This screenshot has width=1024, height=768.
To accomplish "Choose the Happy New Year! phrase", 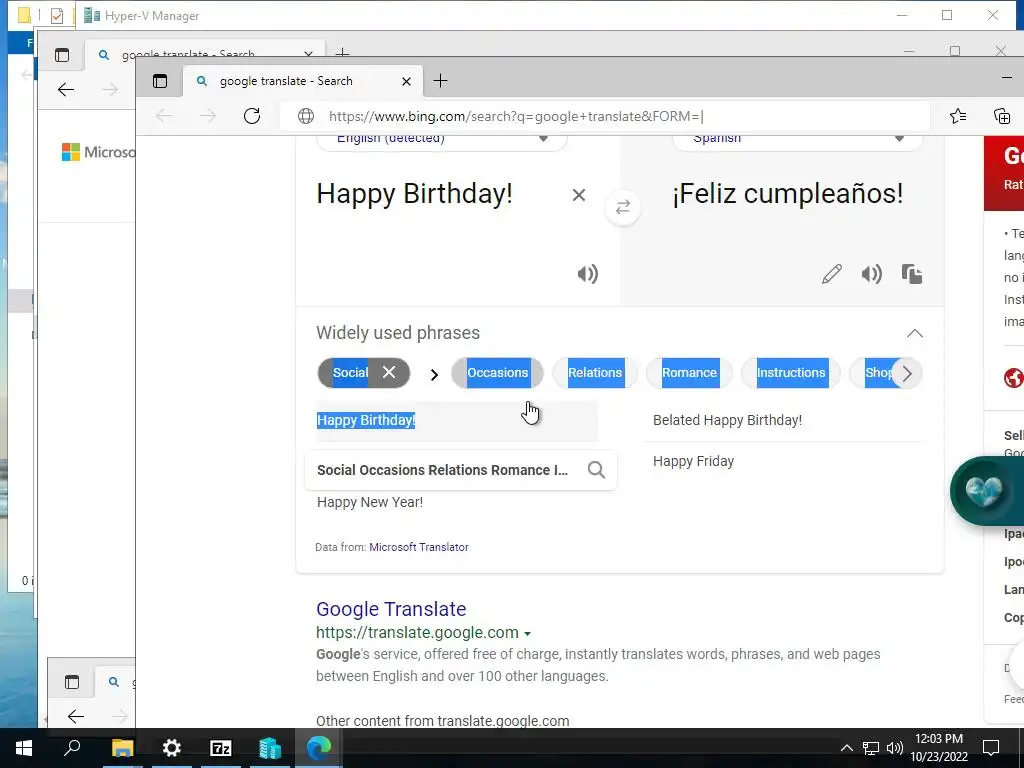I will point(370,502).
